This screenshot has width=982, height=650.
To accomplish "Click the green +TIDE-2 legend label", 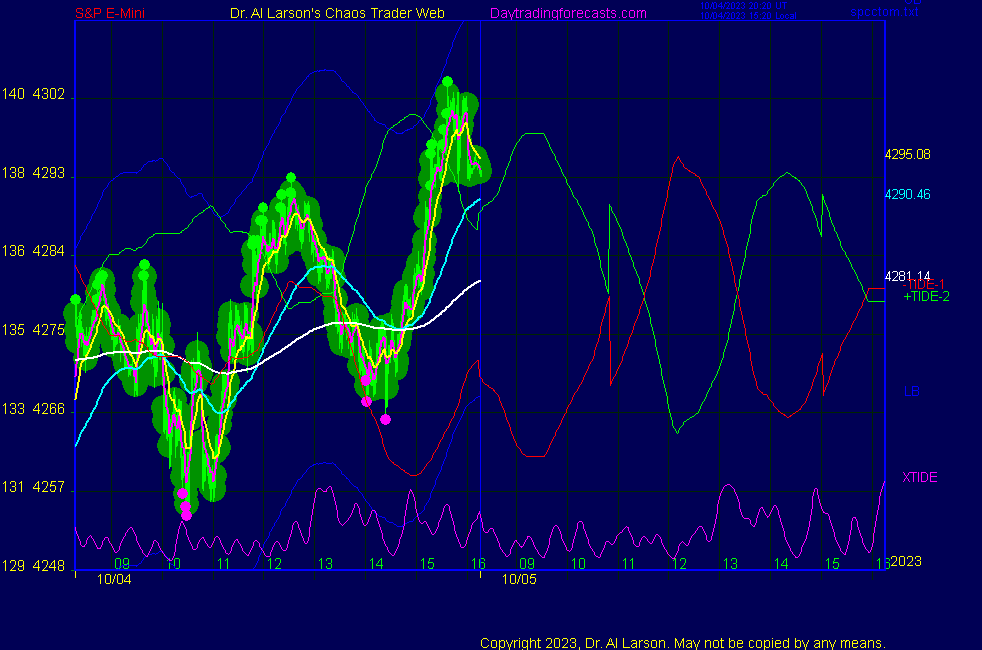I will tap(926, 296).
